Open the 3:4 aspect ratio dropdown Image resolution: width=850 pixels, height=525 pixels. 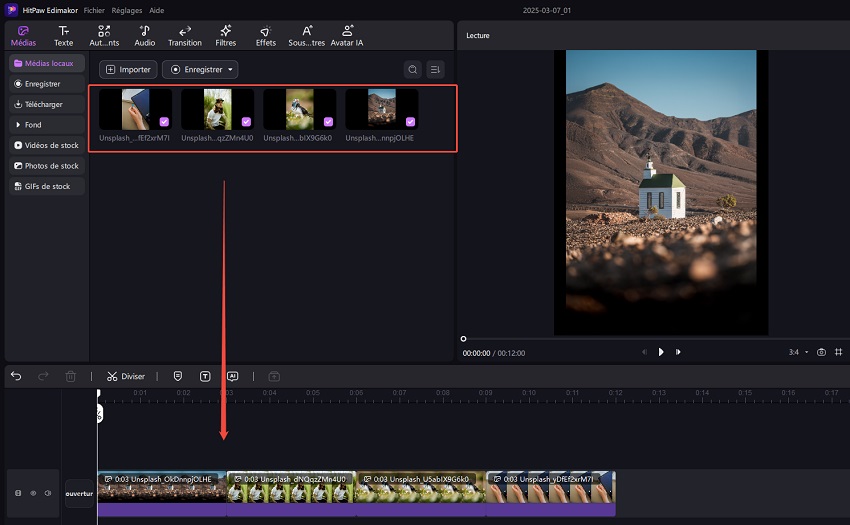[x=798, y=352]
